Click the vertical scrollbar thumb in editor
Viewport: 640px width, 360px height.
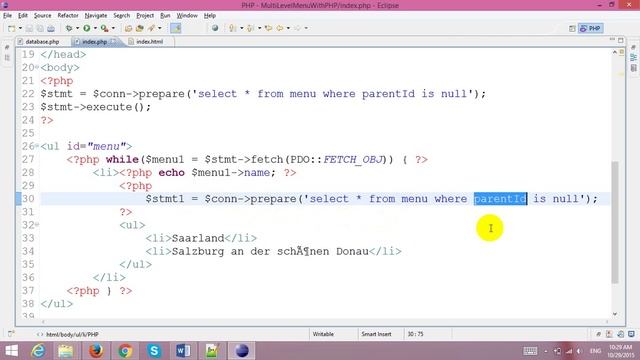[615, 222]
